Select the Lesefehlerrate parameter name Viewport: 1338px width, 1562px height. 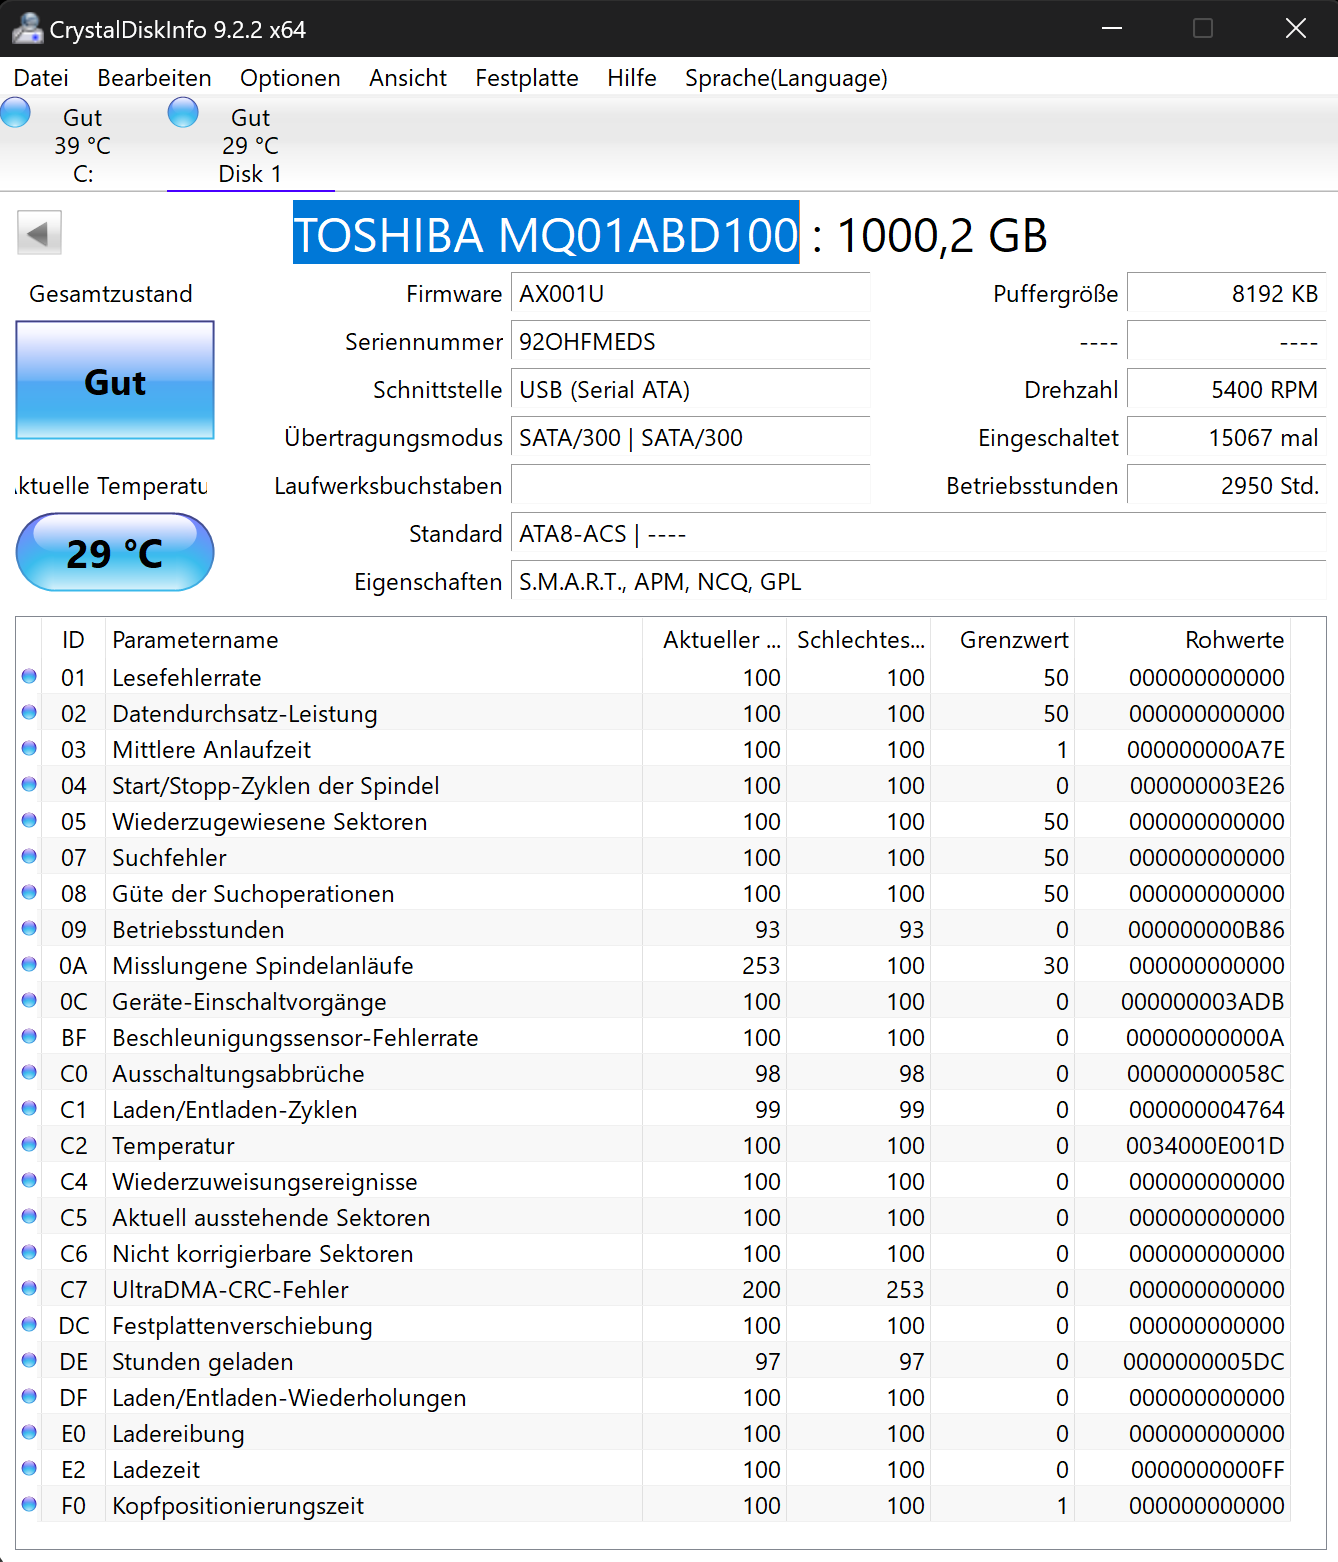[187, 678]
